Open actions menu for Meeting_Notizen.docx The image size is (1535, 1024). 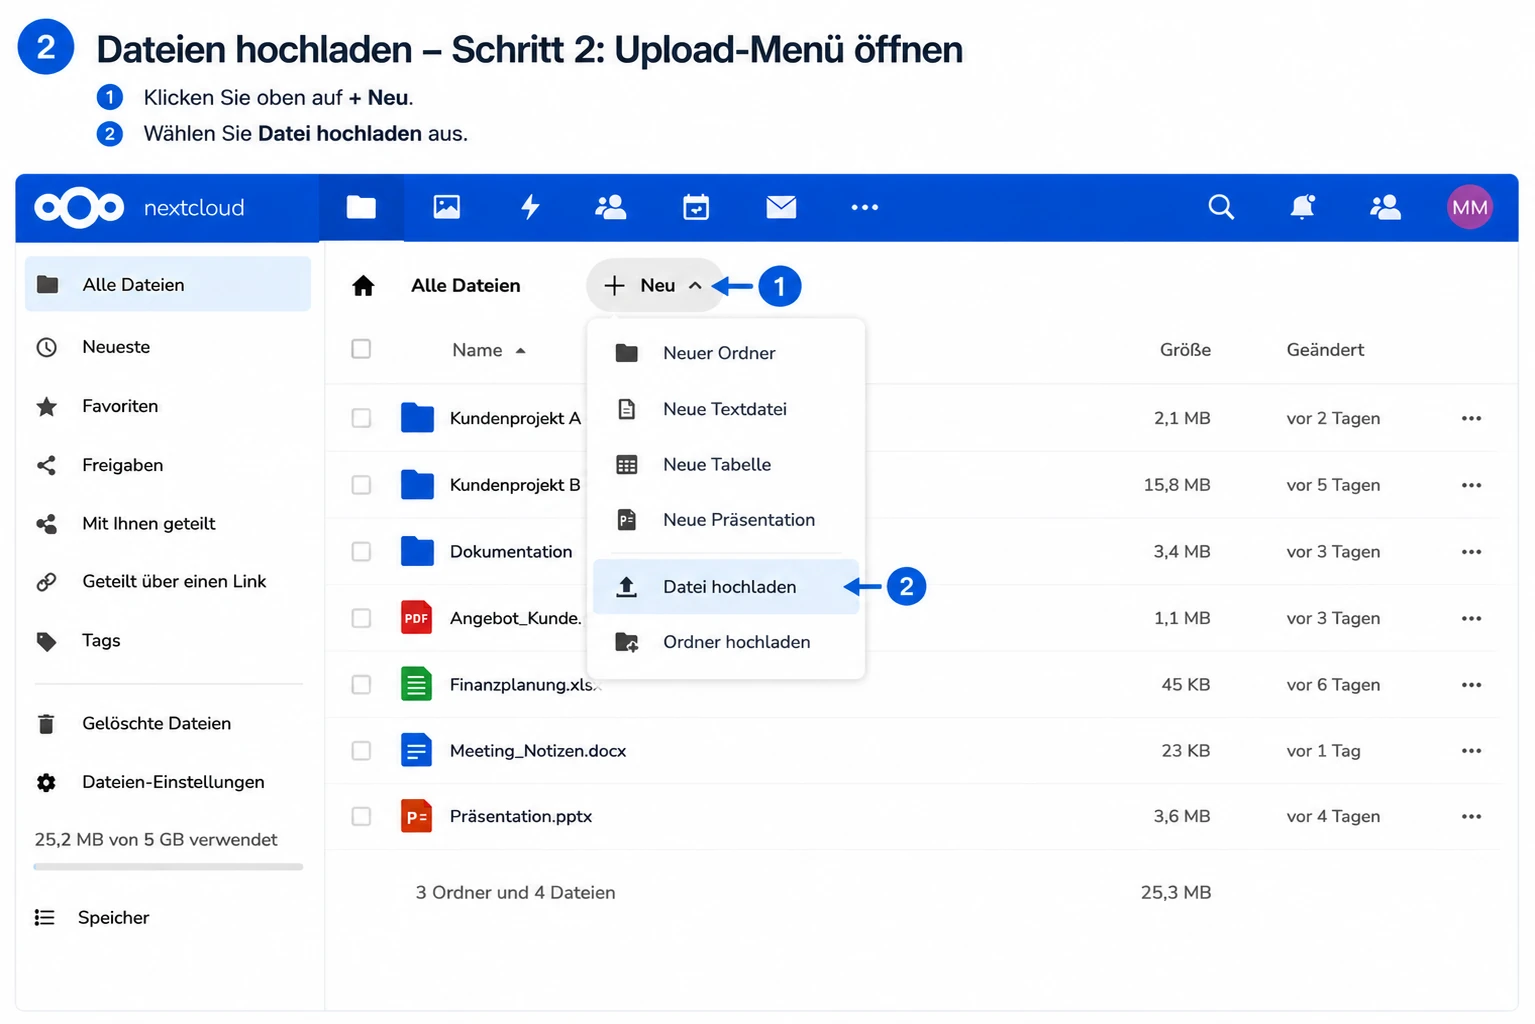pos(1471,751)
